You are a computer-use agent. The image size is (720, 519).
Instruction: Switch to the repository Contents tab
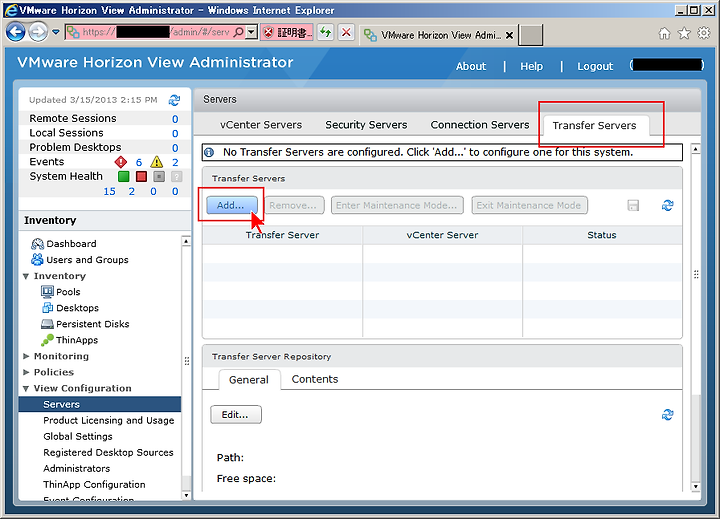[315, 379]
